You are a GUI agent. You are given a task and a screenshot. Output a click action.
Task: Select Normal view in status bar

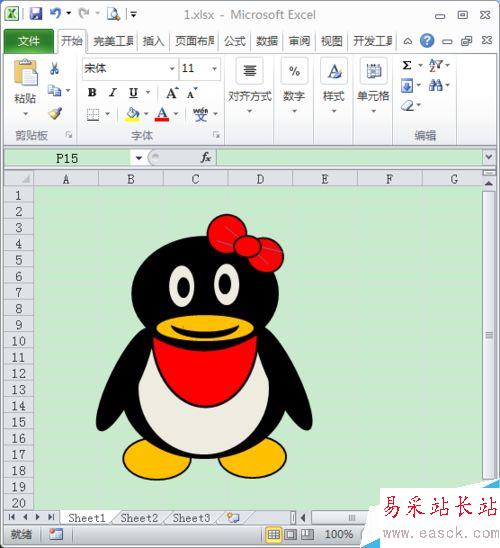(x=274, y=534)
